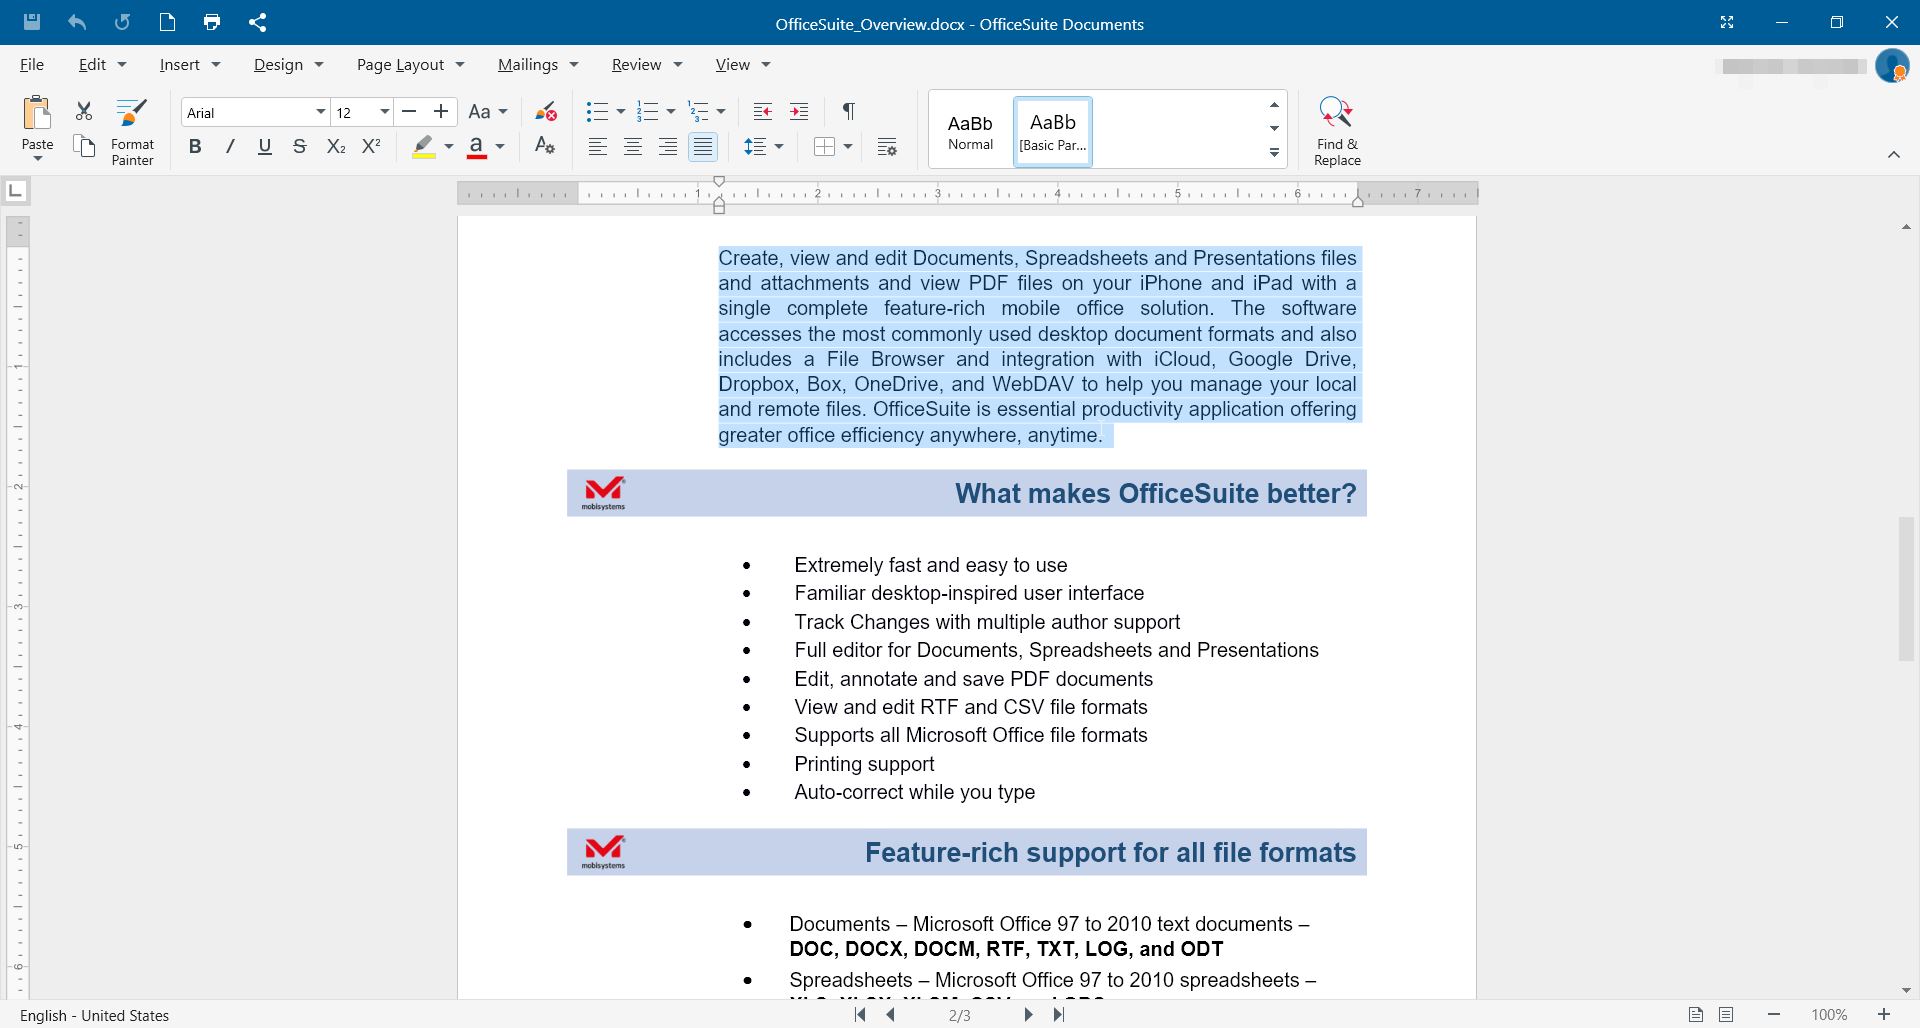Open the Mailings menu
Viewport: 1920px width, 1028px height.
tap(538, 64)
